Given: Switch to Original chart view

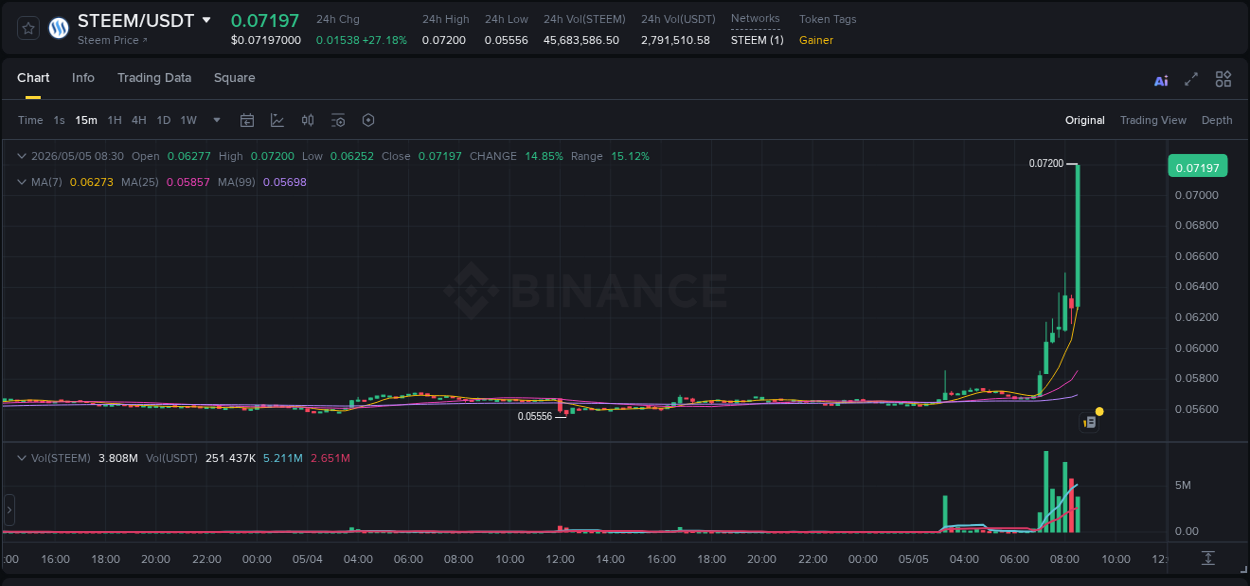Looking at the screenshot, I should click(1085, 120).
